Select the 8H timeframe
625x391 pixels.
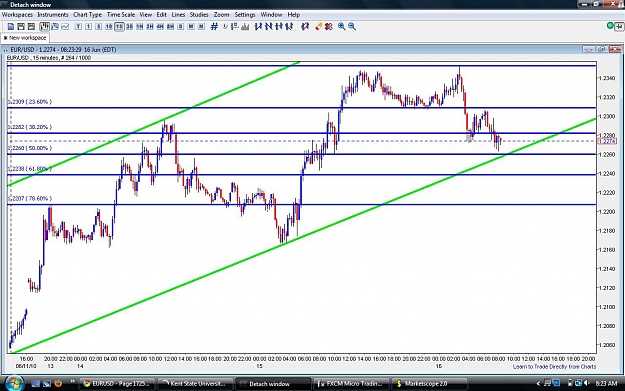point(171,27)
